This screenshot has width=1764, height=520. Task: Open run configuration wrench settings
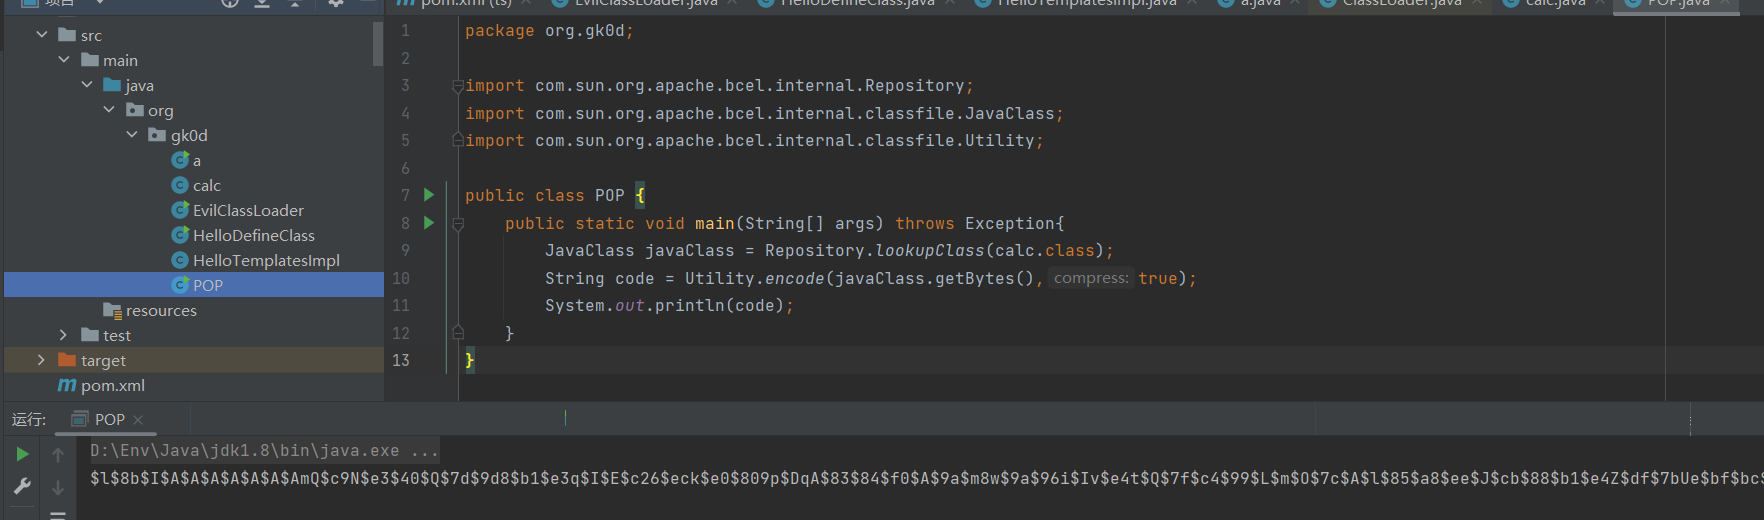point(22,486)
